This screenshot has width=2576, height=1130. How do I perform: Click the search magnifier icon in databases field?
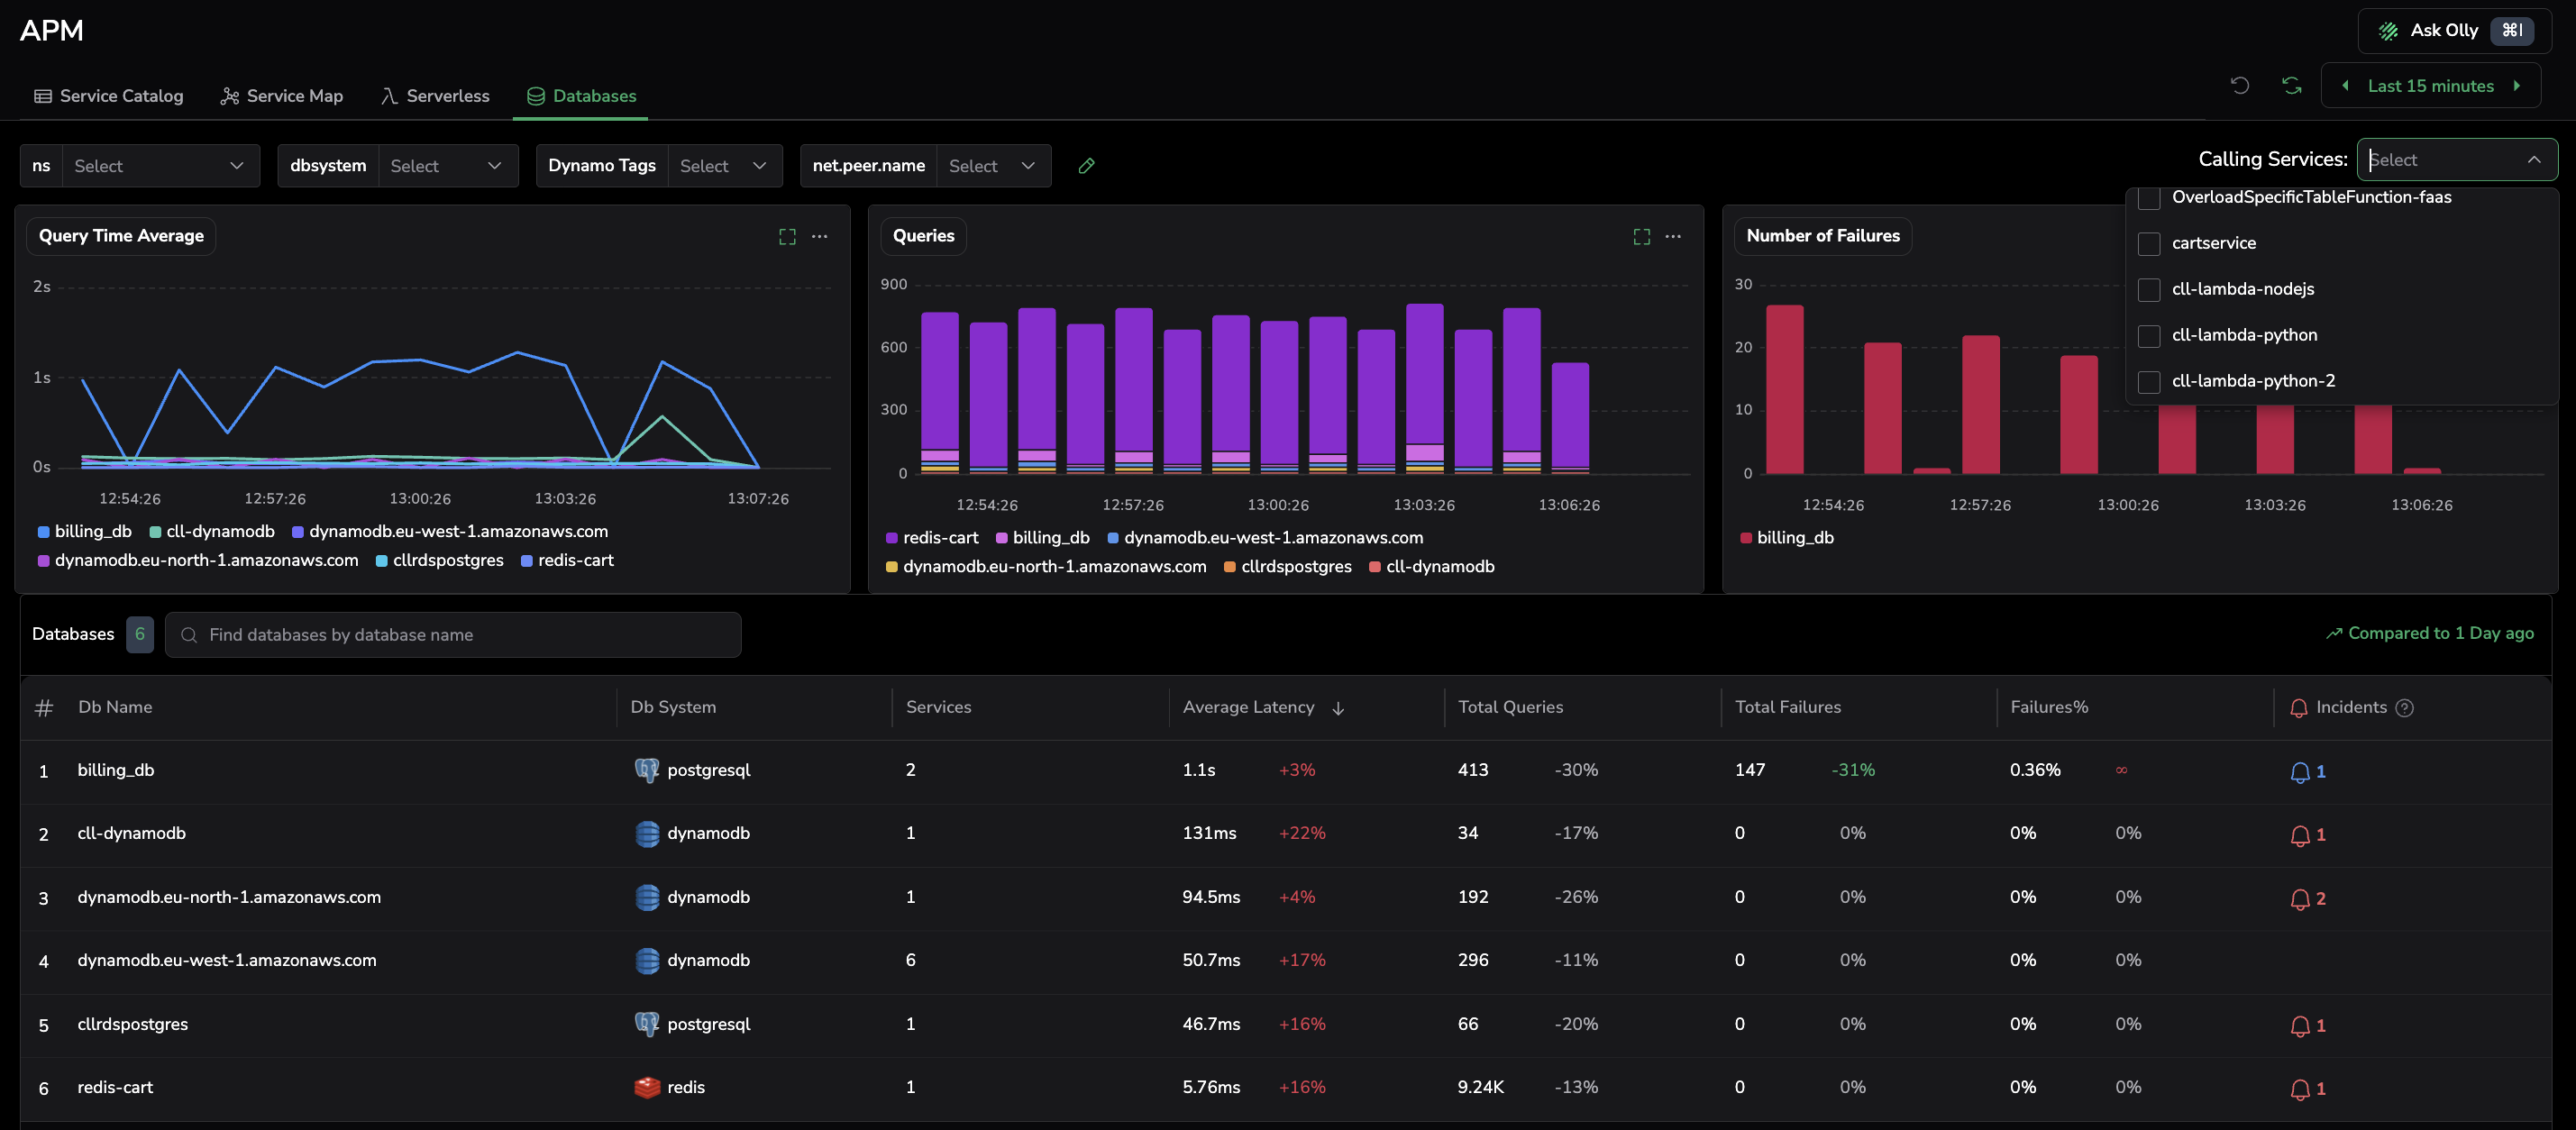pyautogui.click(x=188, y=635)
